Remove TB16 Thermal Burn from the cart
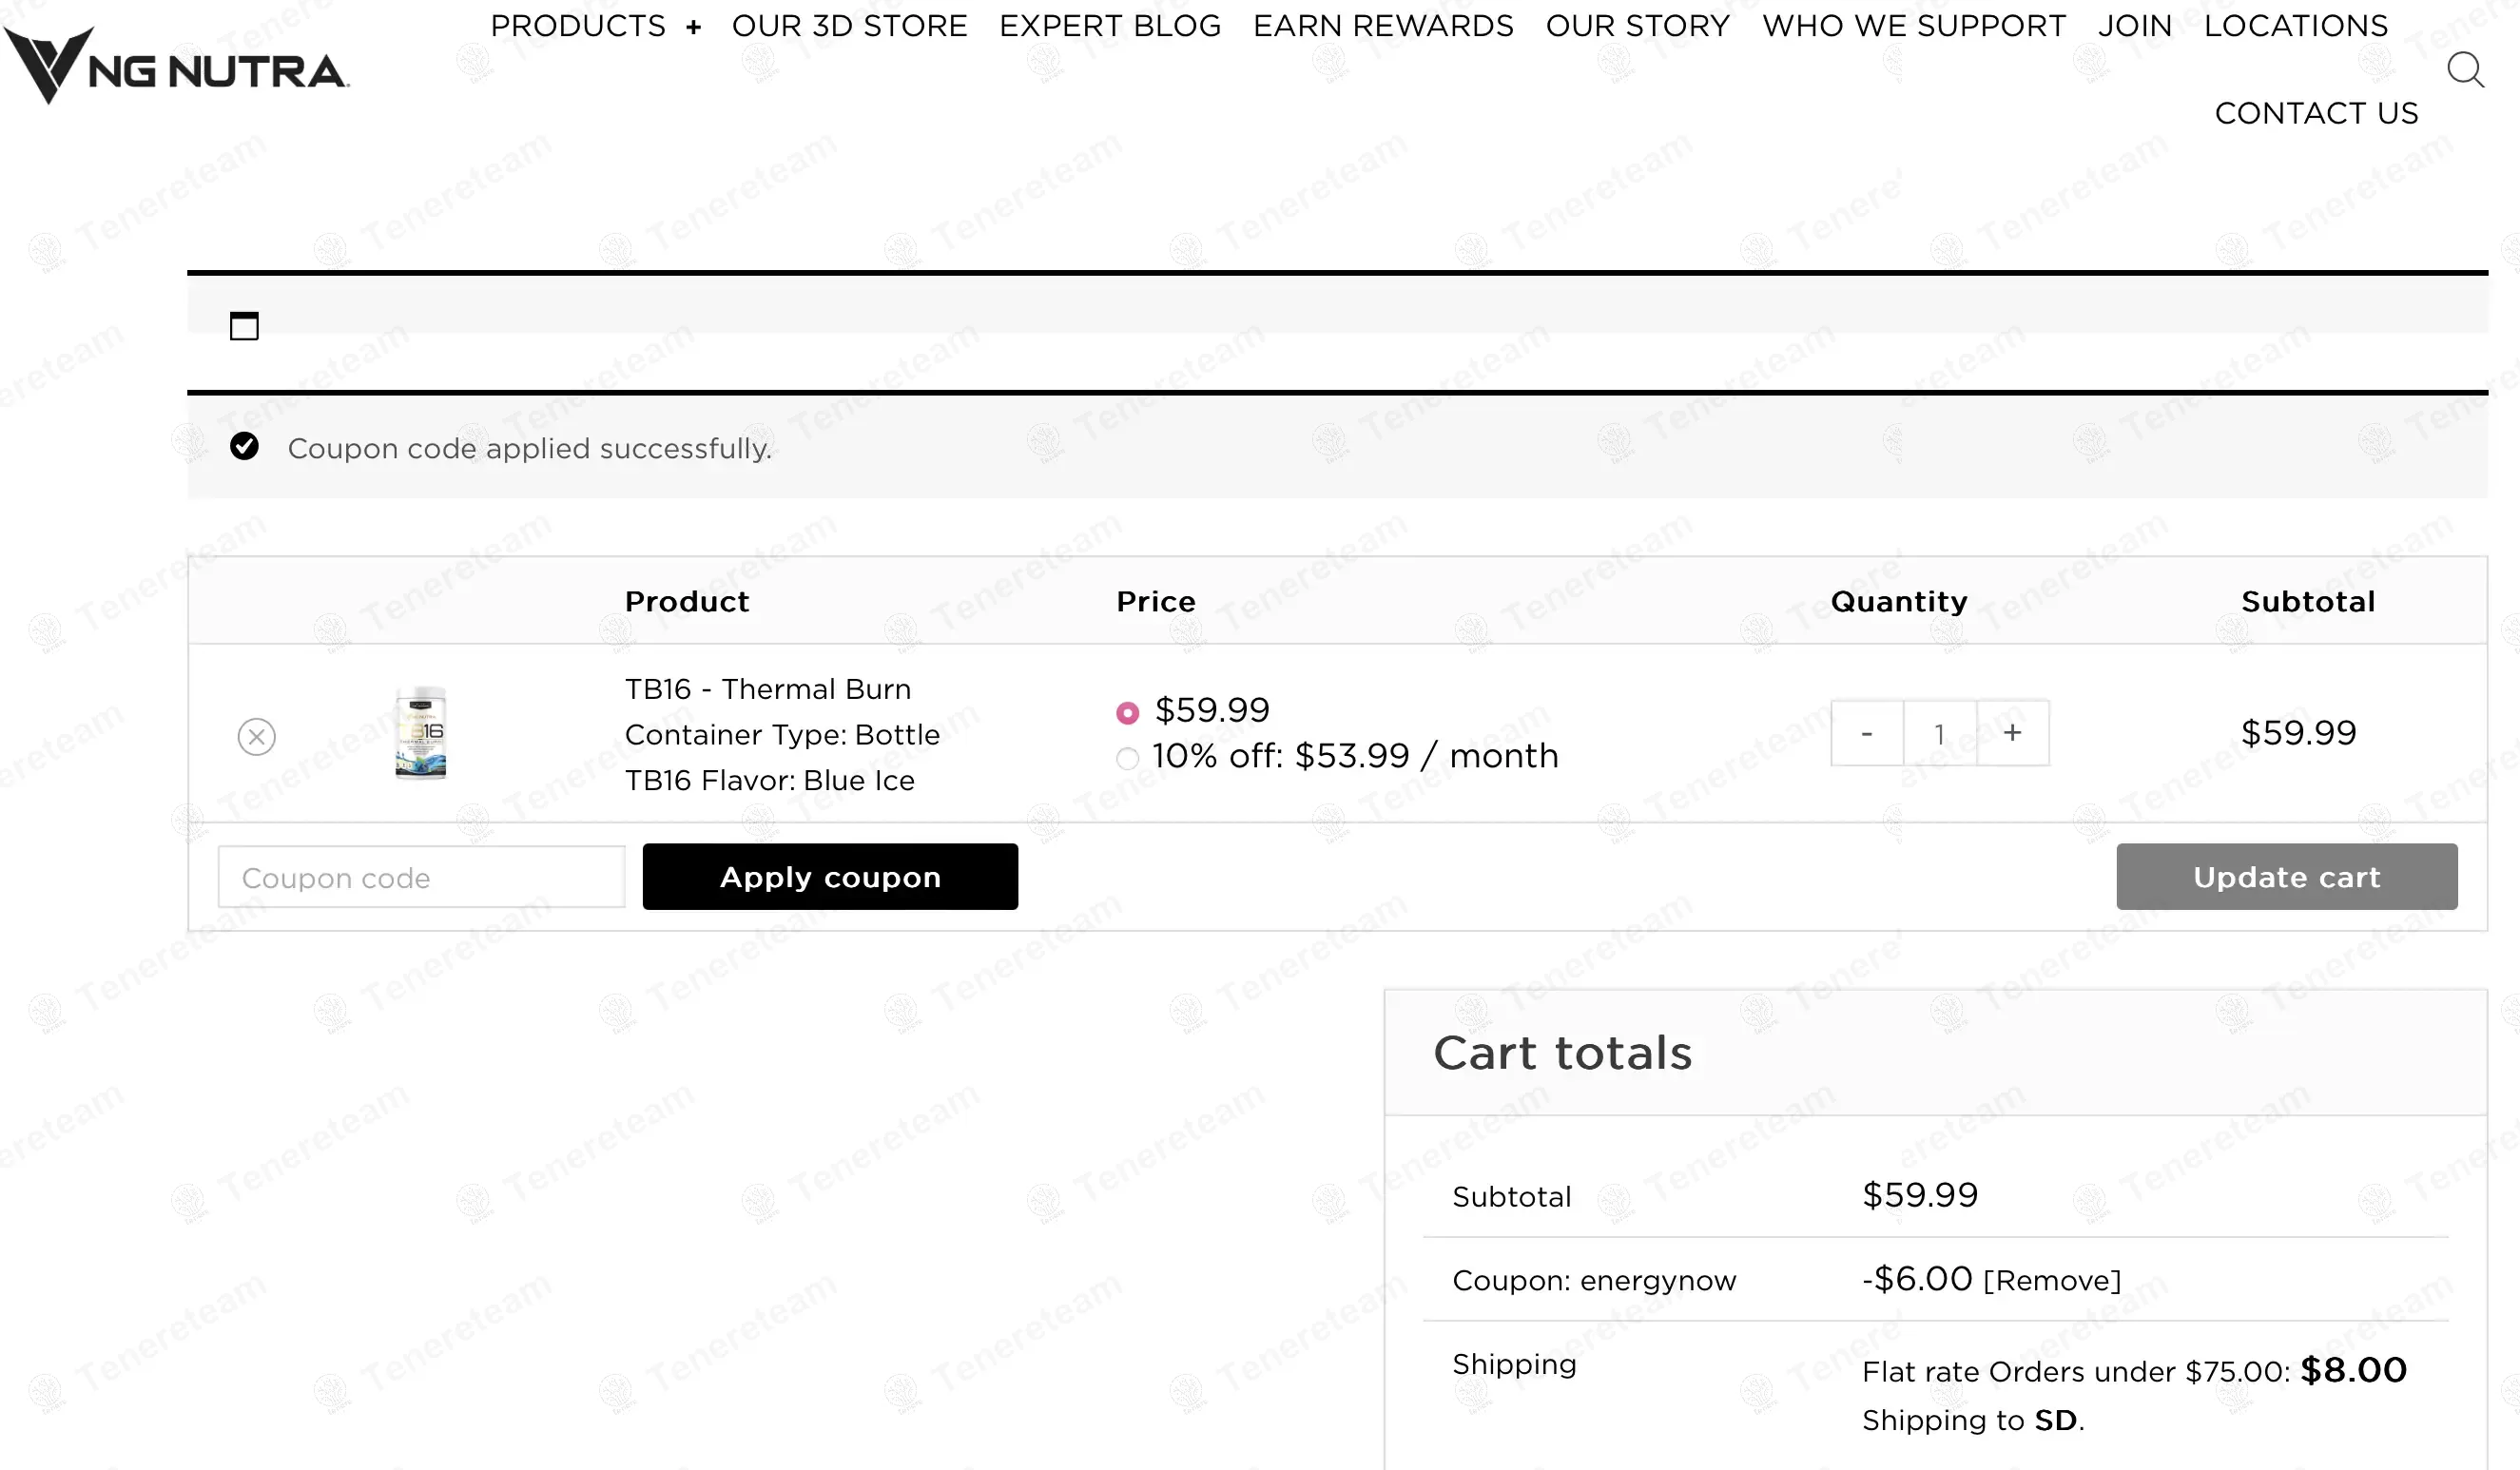2520x1470 pixels. click(257, 737)
